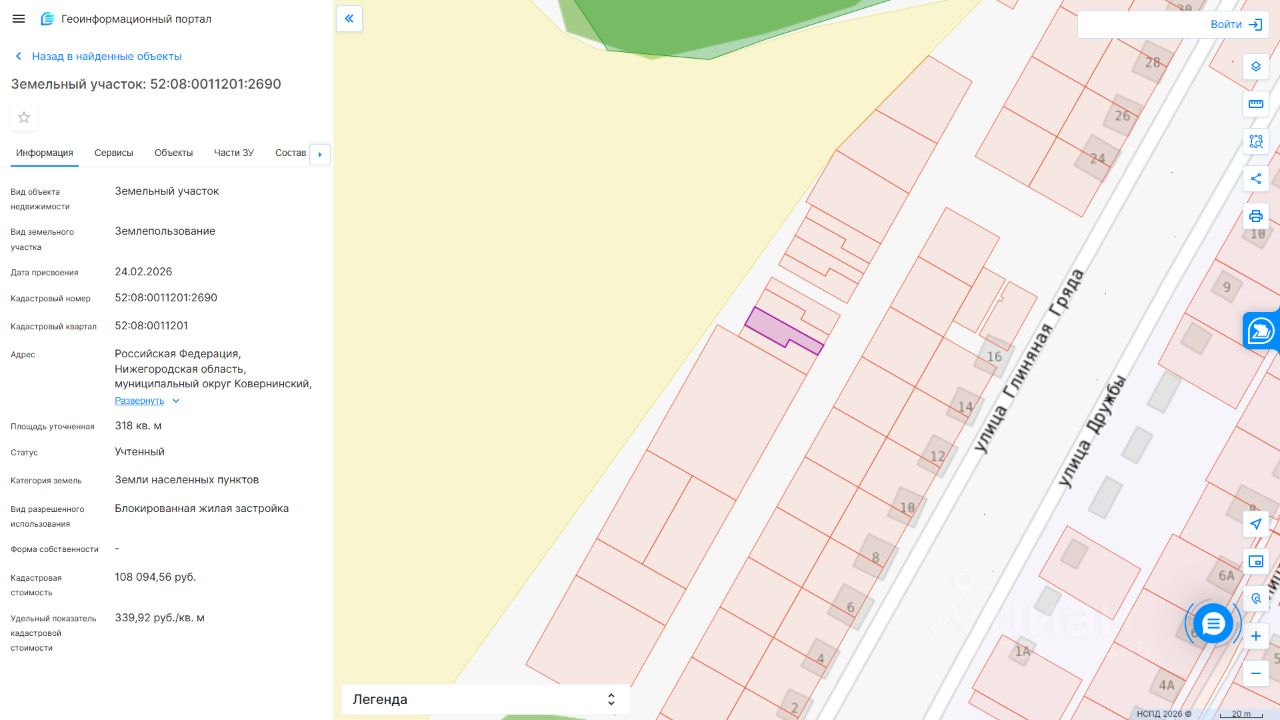The image size is (1280, 720).
Task: Switch to the Объекты tab
Action: [174, 153]
